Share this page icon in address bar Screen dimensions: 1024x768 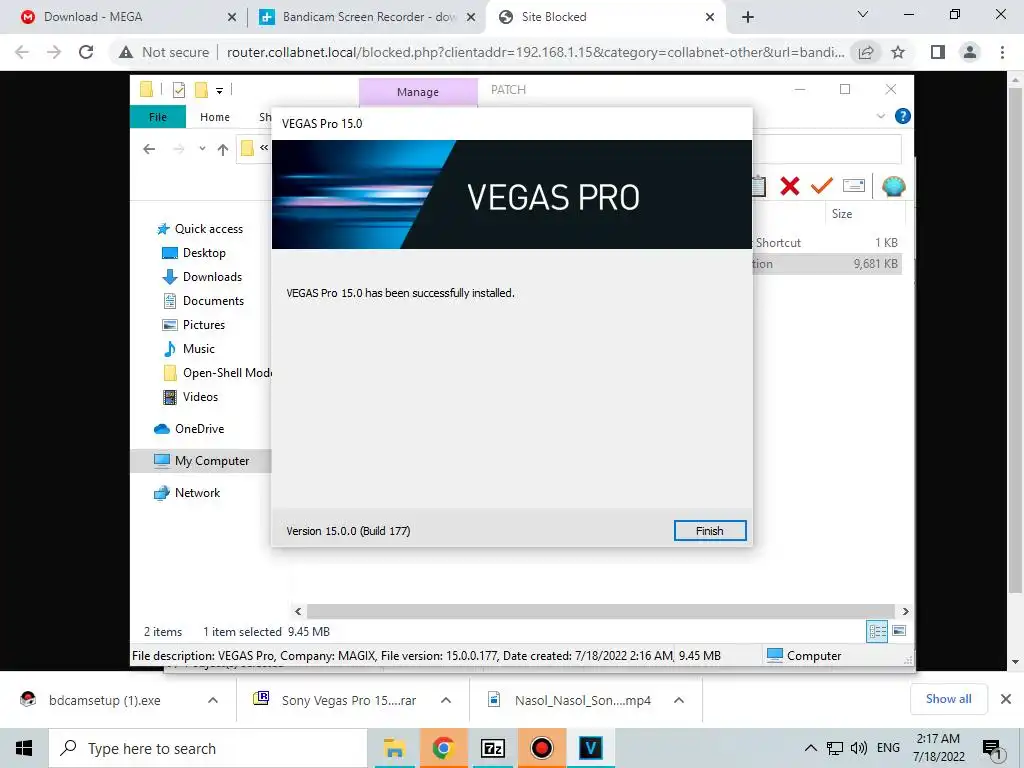[x=866, y=52]
